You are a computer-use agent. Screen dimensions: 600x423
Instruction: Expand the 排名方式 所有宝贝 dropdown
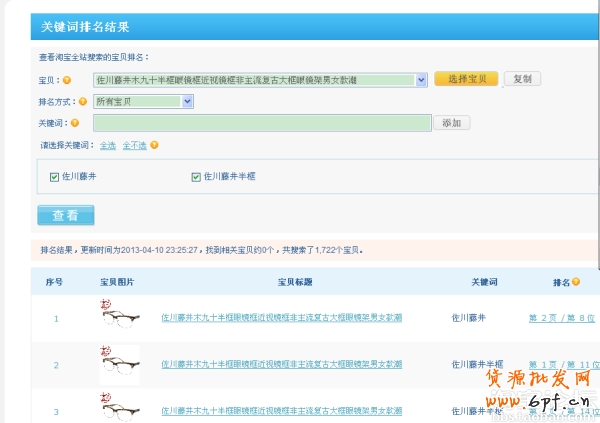[x=187, y=101]
